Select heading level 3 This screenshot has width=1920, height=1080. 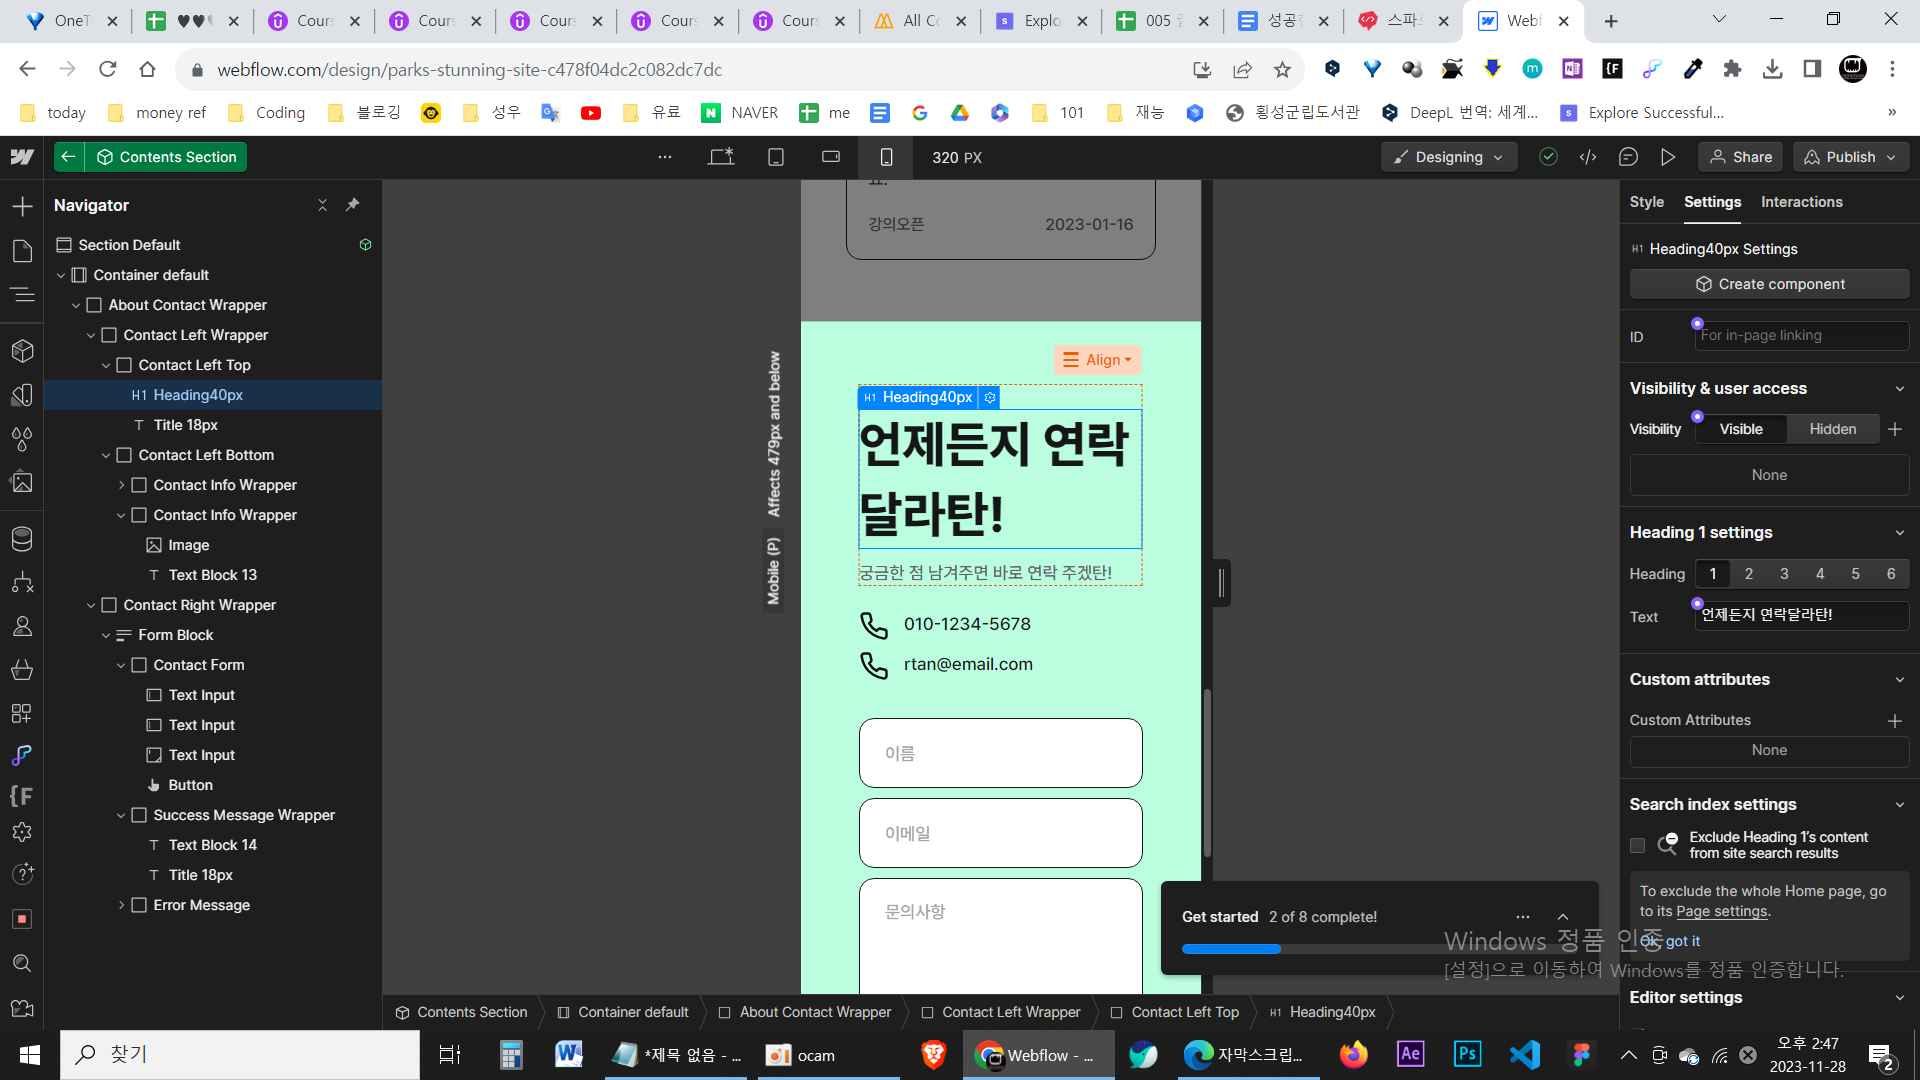point(1784,574)
